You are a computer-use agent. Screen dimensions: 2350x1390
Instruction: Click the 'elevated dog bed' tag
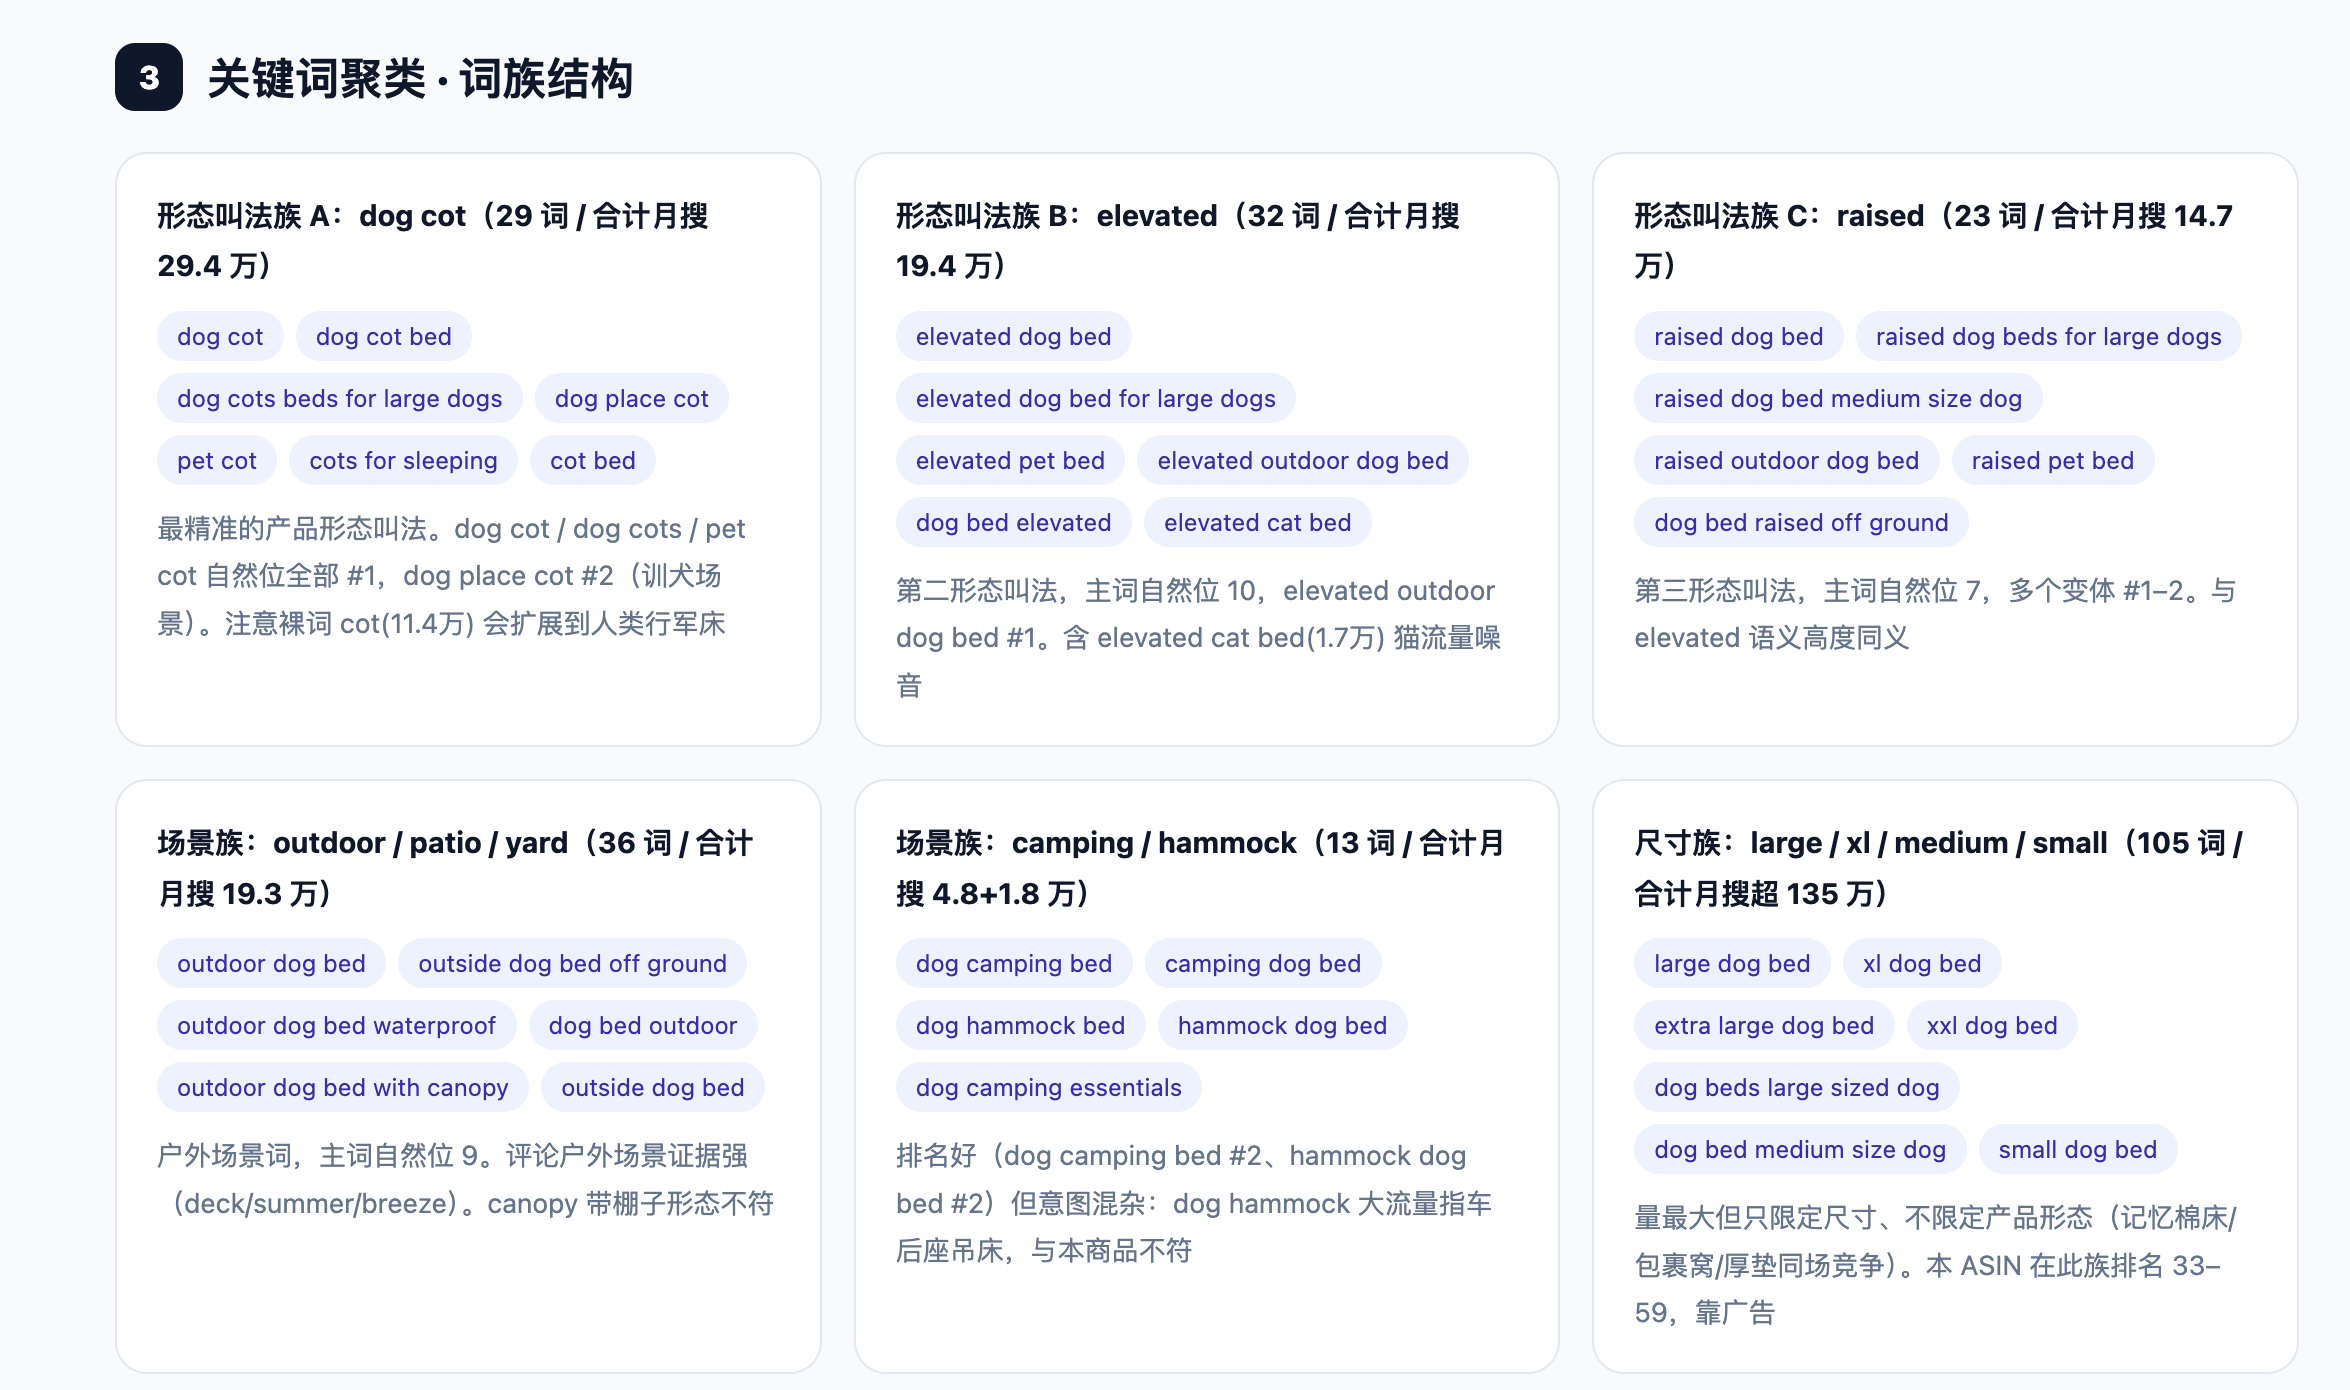tap(1014, 337)
